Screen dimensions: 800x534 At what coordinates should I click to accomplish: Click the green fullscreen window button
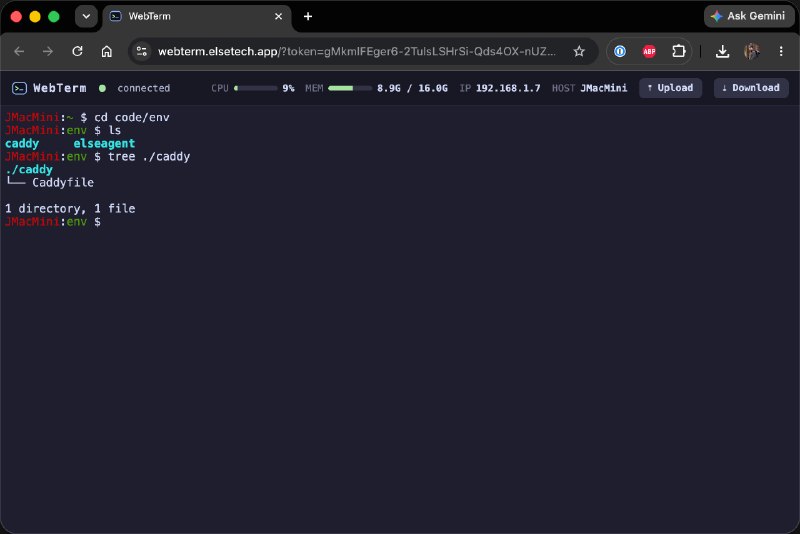54,16
